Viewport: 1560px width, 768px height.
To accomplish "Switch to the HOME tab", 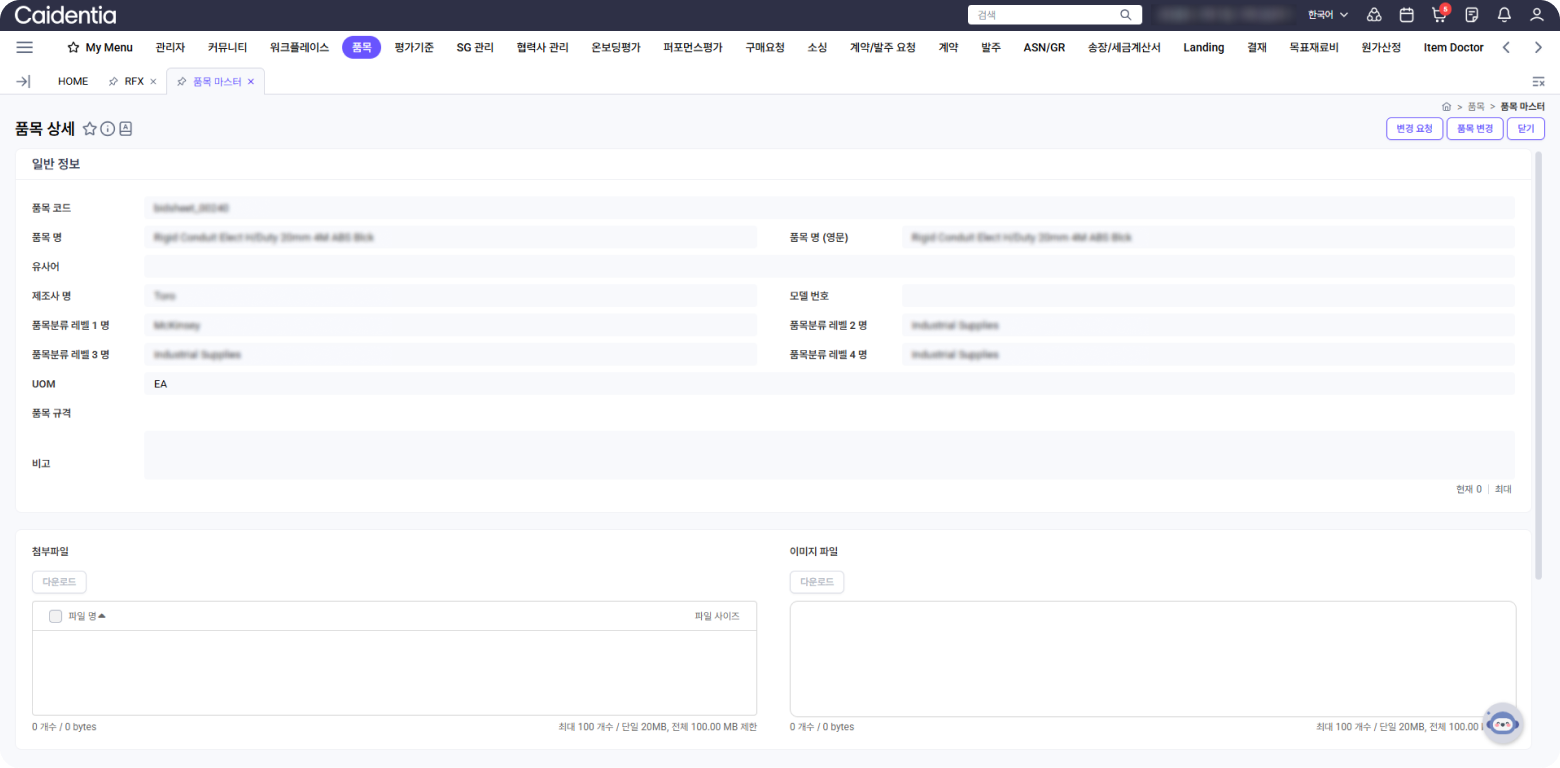I will point(73,82).
